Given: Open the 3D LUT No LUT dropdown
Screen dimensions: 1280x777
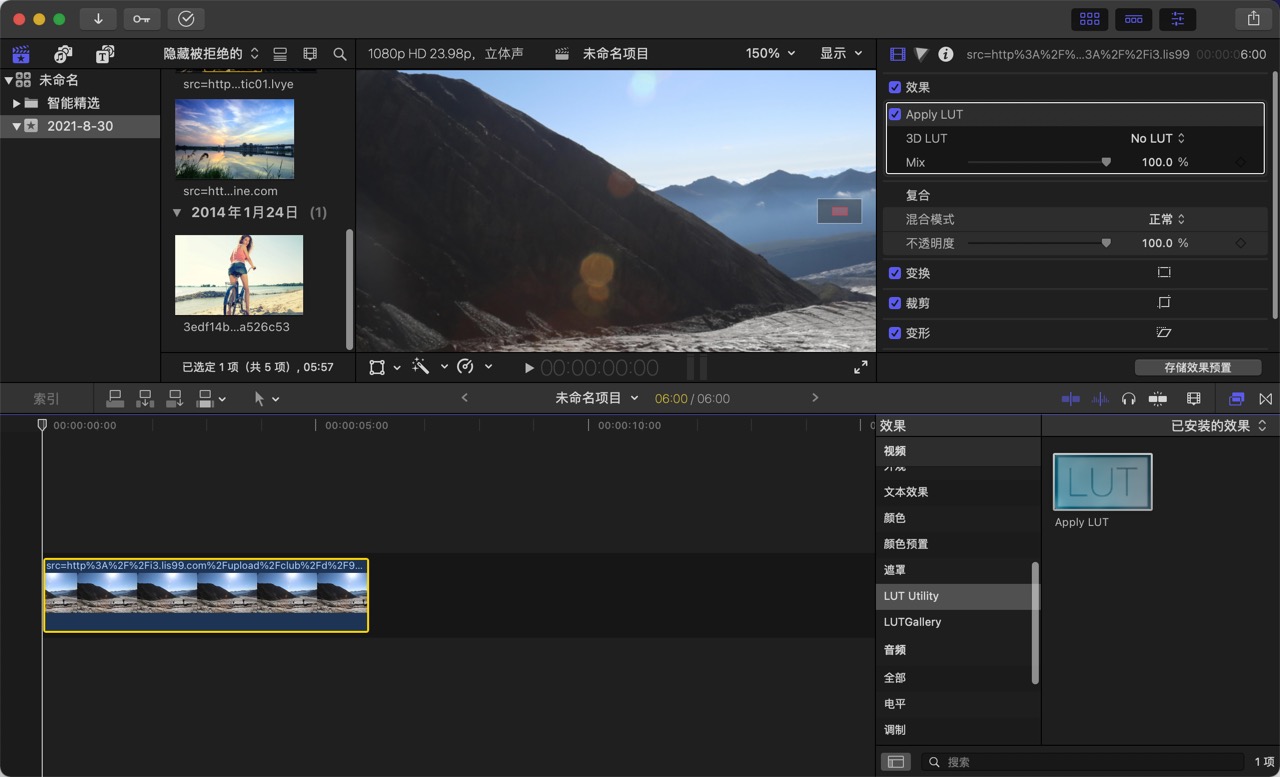Looking at the screenshot, I should click(x=1158, y=139).
